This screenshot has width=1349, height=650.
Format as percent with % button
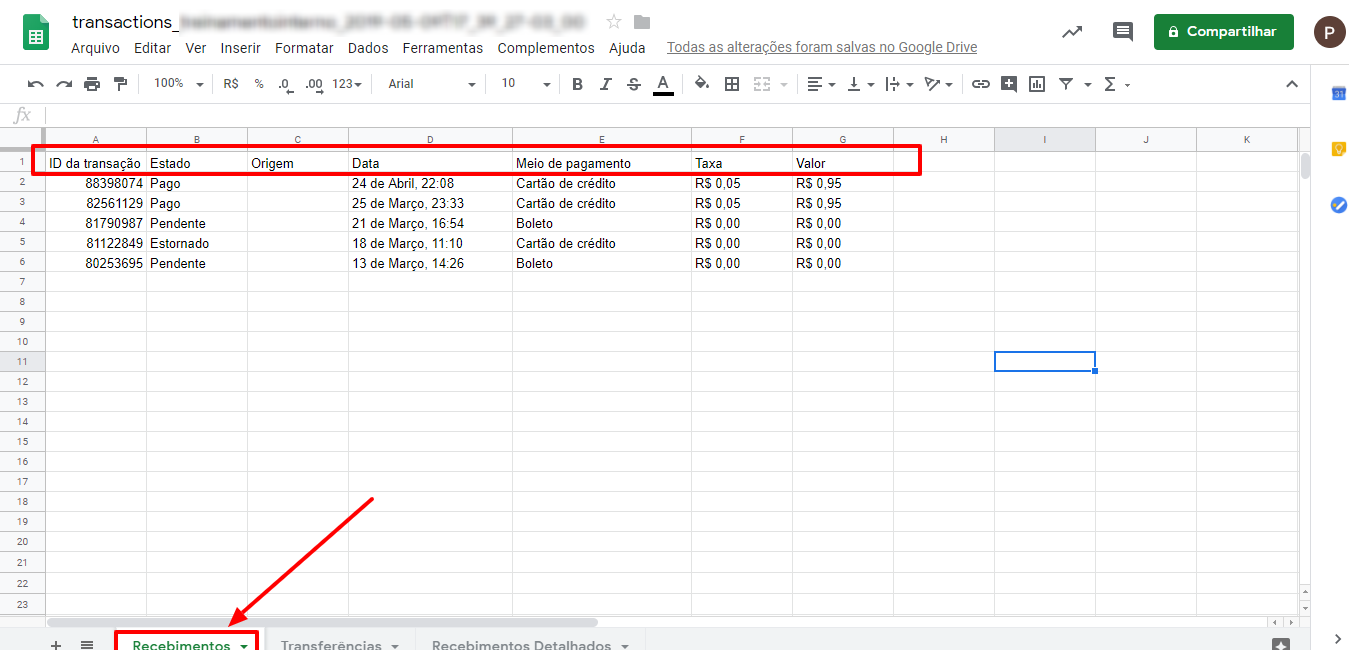[x=259, y=84]
